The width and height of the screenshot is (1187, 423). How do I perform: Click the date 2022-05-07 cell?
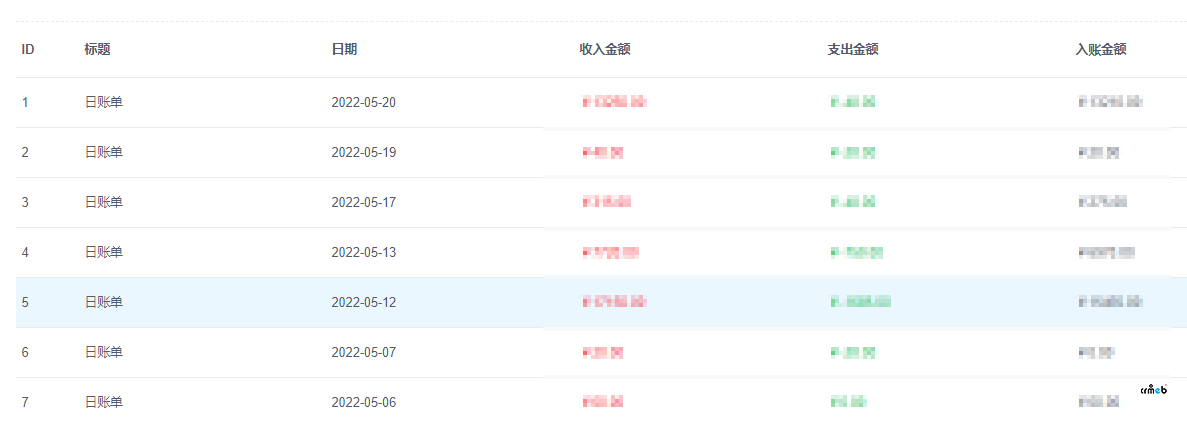tap(363, 352)
